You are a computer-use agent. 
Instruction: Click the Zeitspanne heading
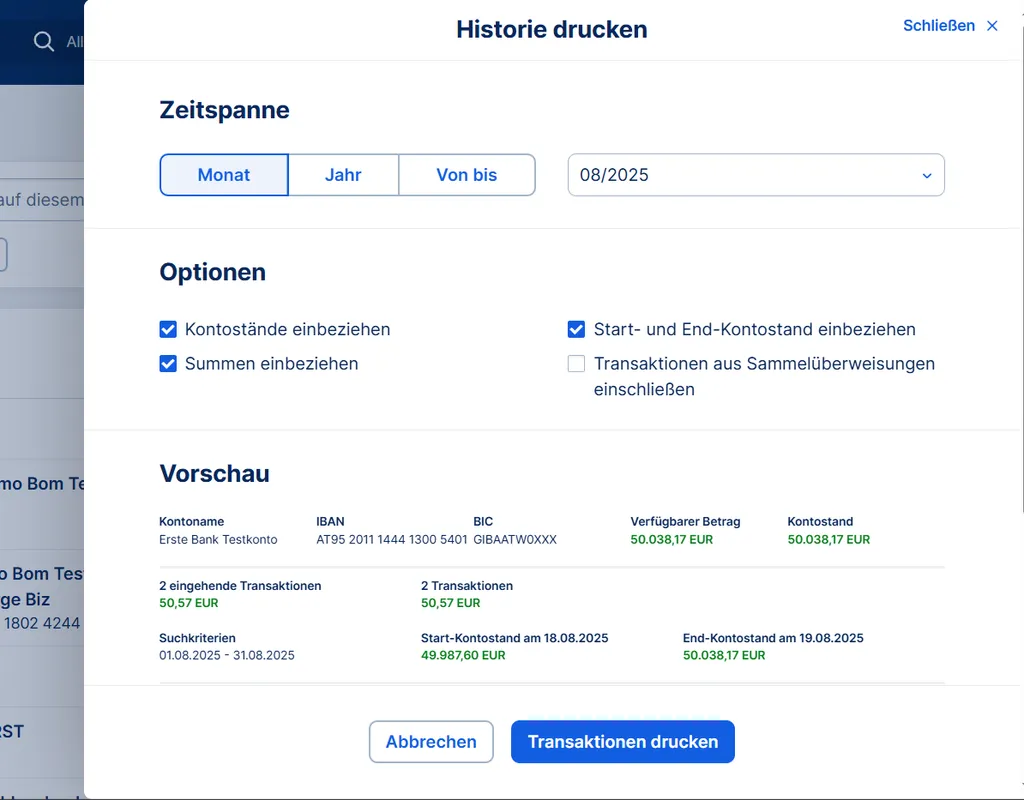click(x=224, y=110)
